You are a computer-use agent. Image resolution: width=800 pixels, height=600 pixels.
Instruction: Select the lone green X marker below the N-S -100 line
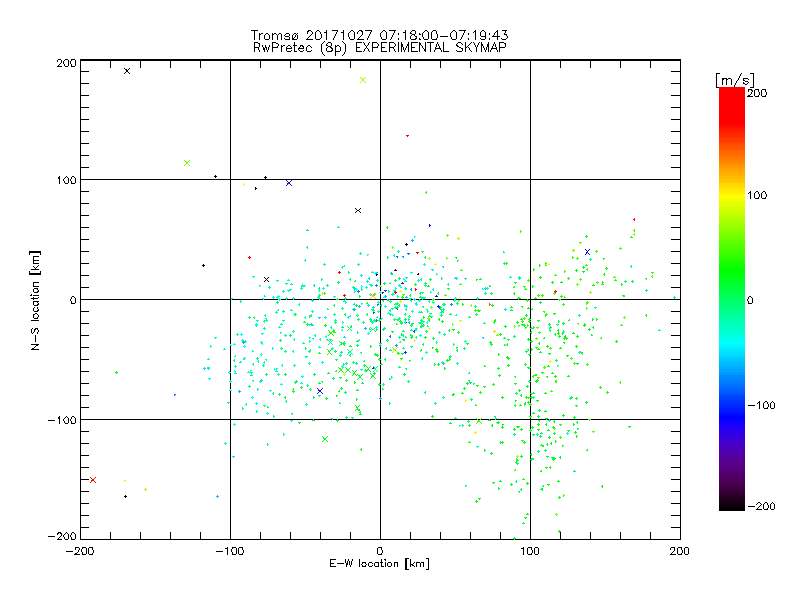[325, 439]
